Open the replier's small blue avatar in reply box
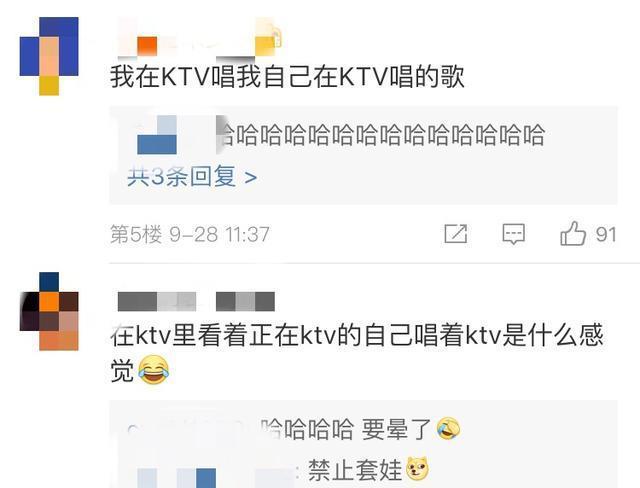Viewport: 640px width, 488px height. tap(157, 135)
